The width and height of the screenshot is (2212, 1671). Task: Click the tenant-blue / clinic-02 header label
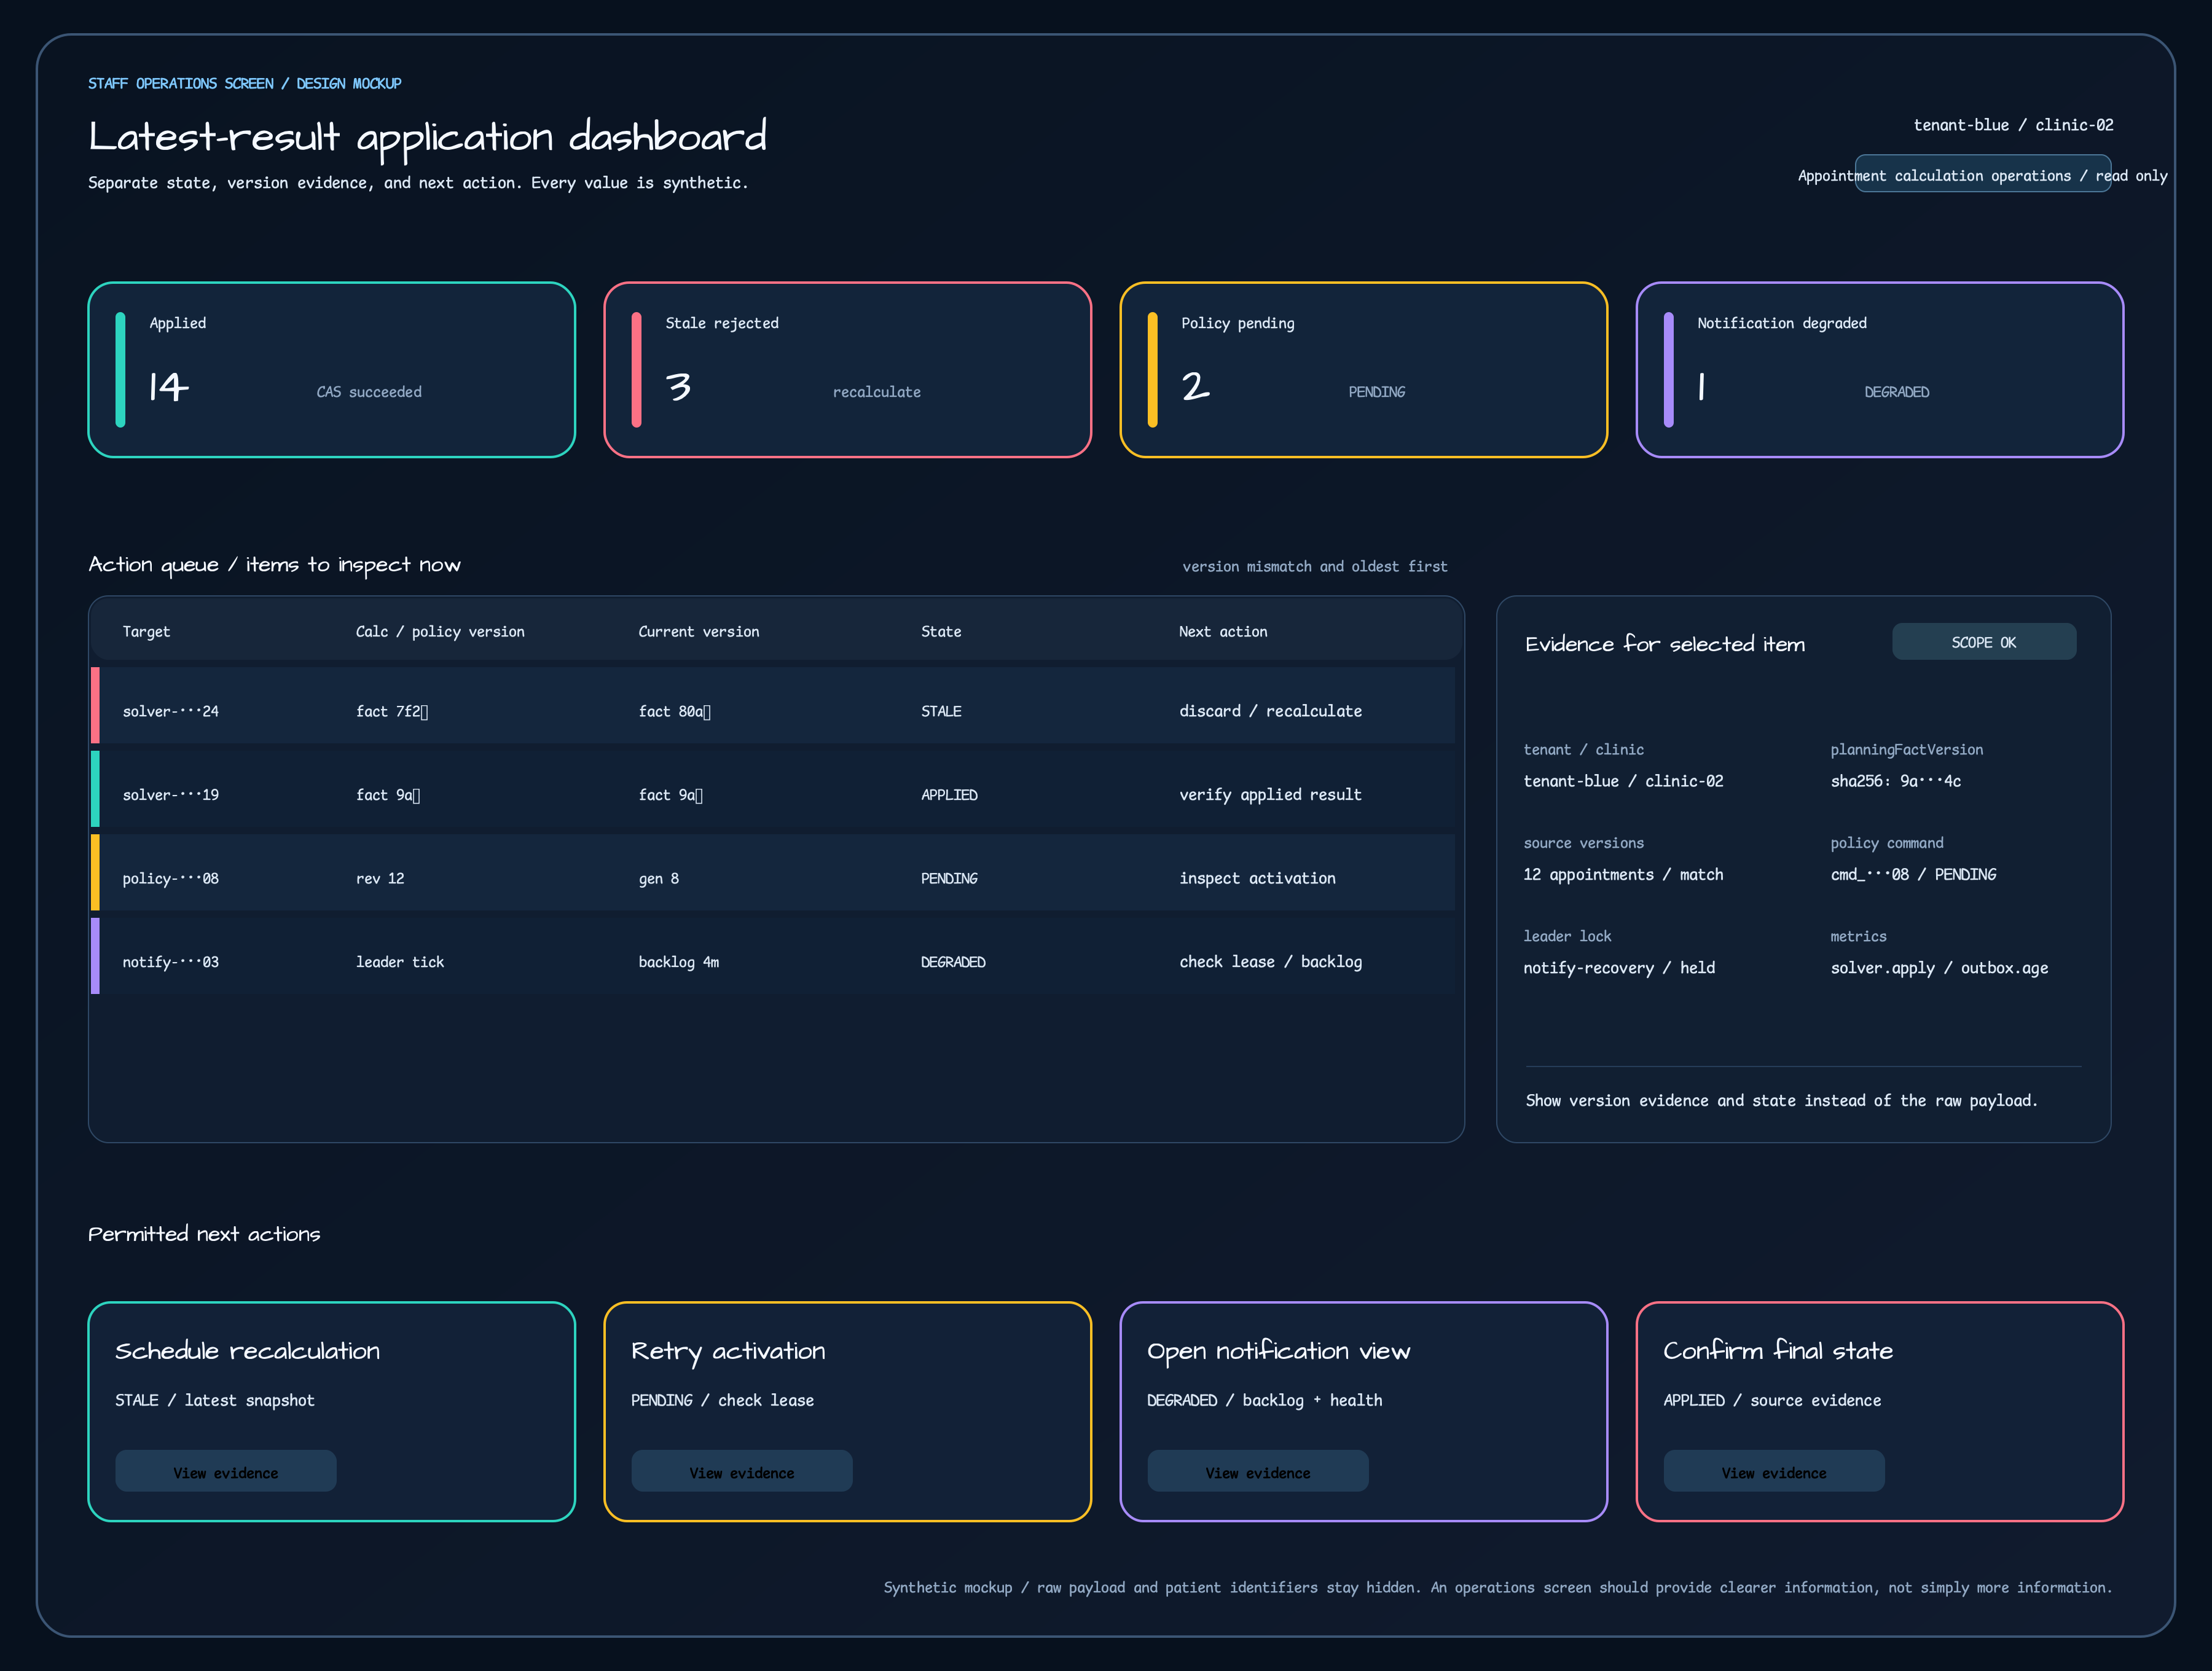tap(2014, 125)
